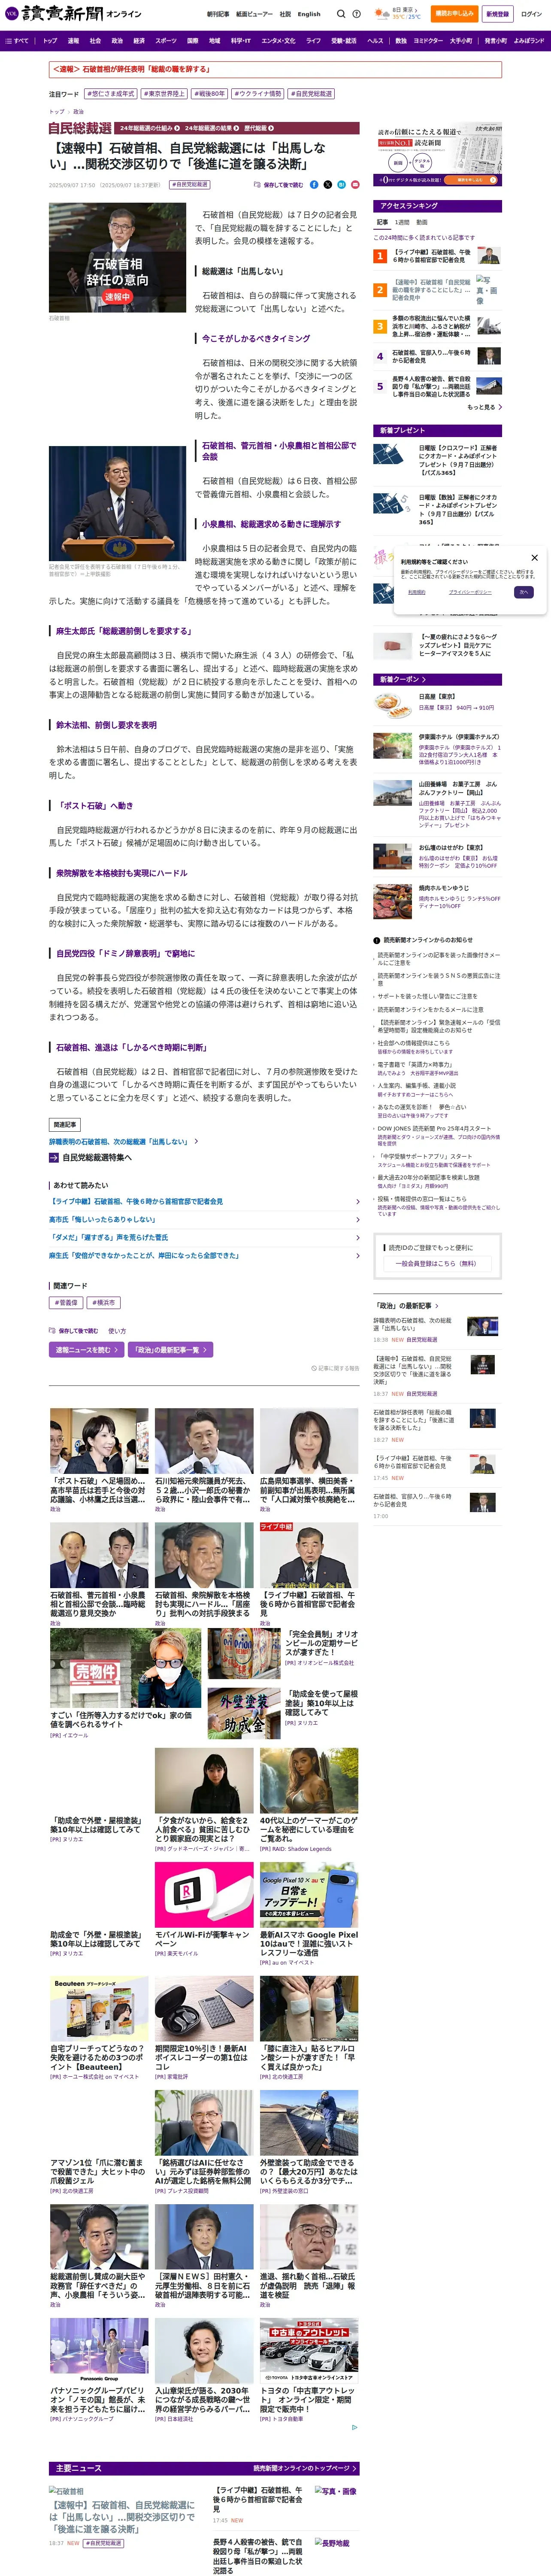Screen dimensions: 551x2576
Task: Switch ranking to 1週間 tab
Action: click(402, 223)
